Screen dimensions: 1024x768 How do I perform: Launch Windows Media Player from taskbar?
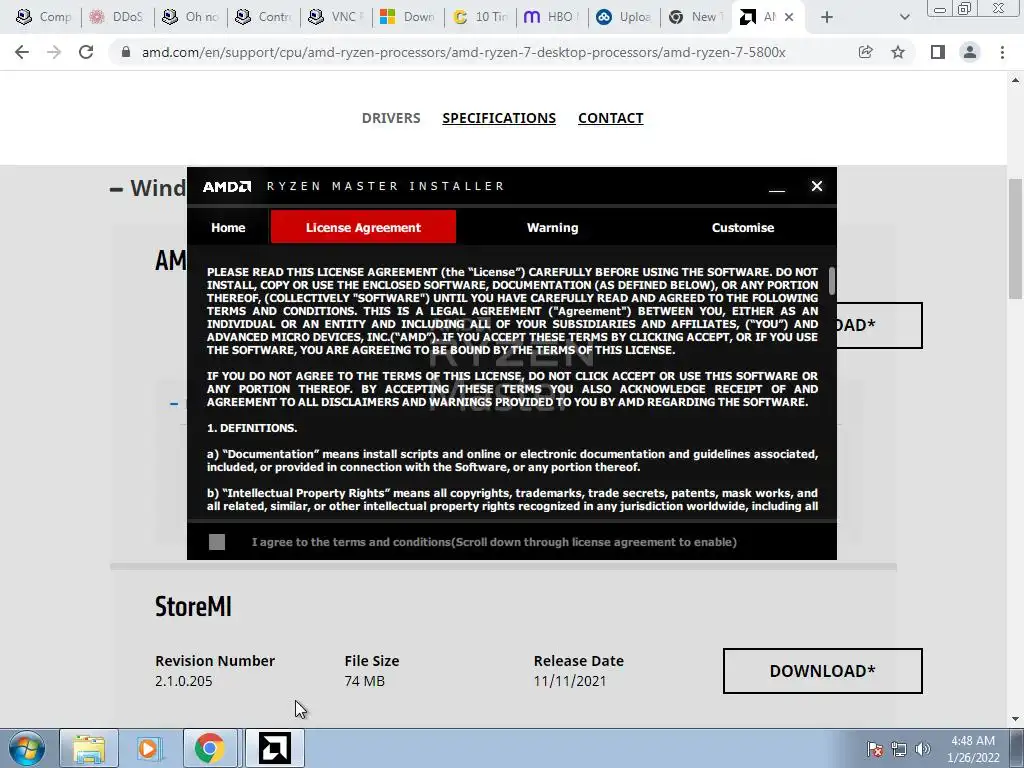coord(148,748)
